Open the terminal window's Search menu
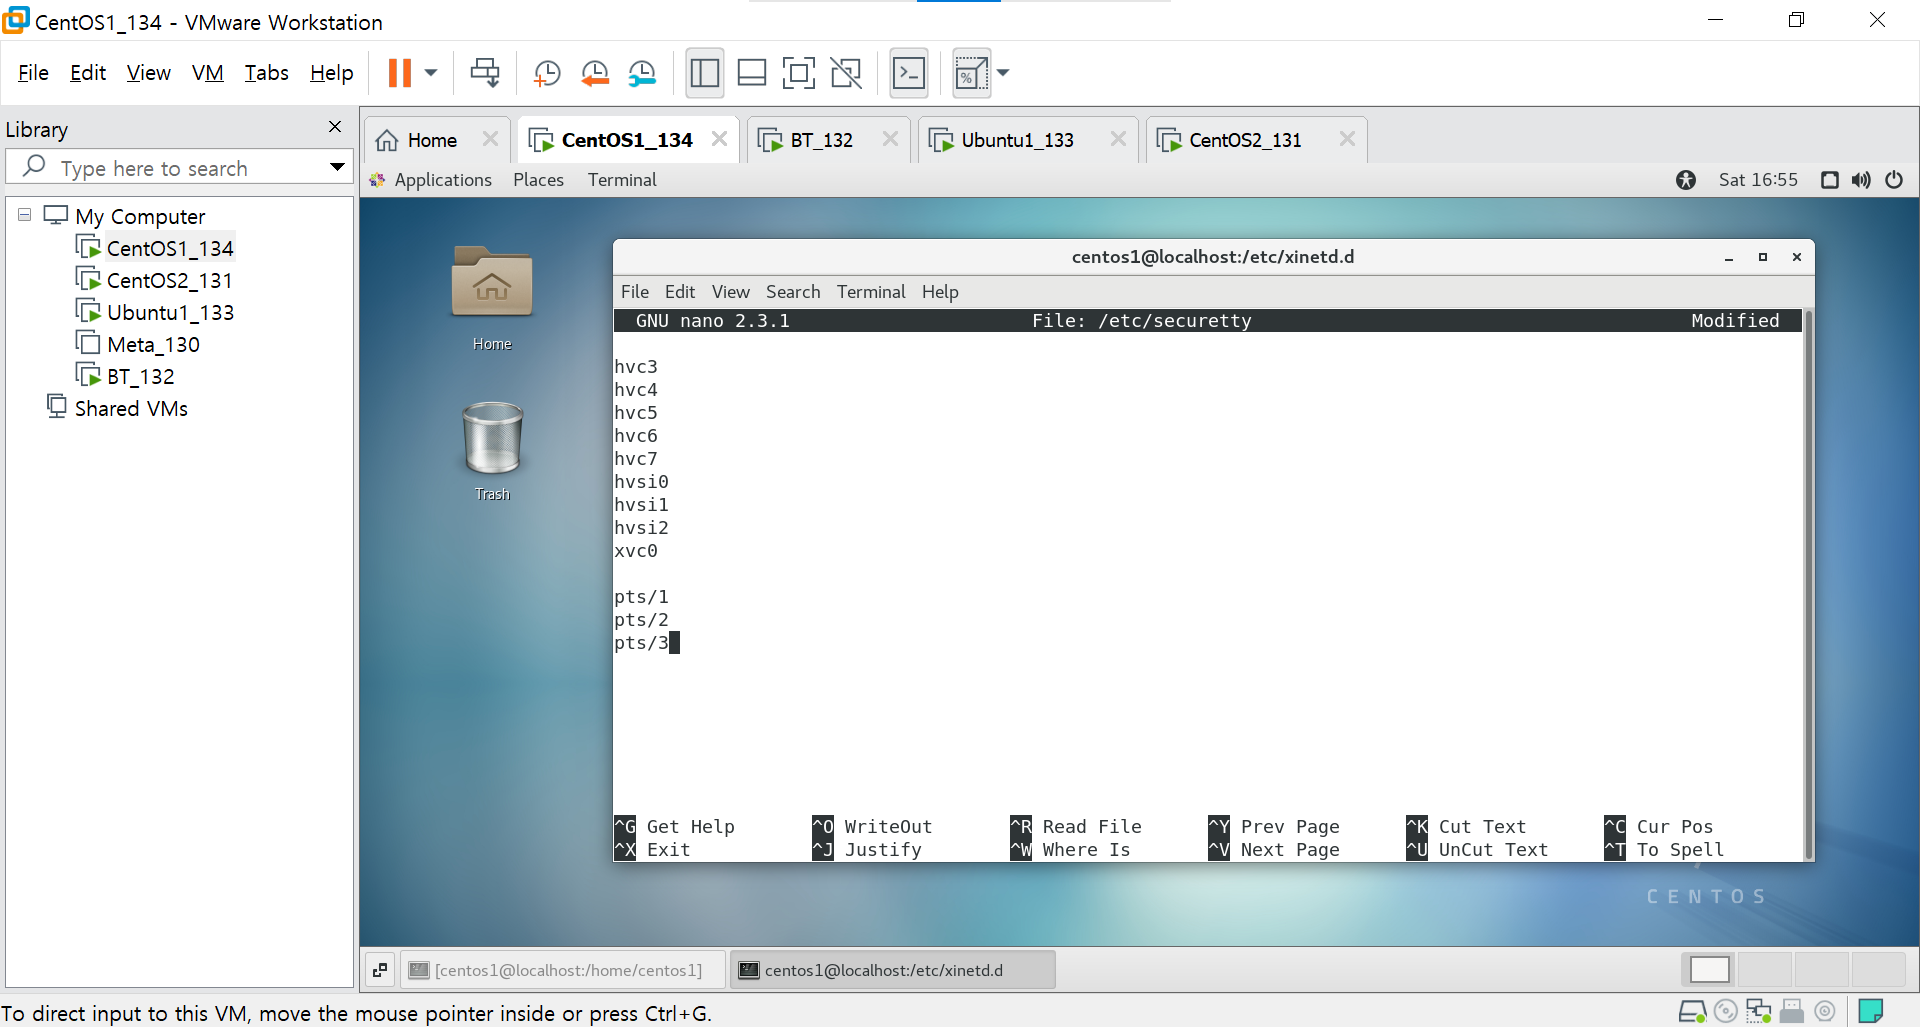This screenshot has height=1027, width=1920. [793, 292]
